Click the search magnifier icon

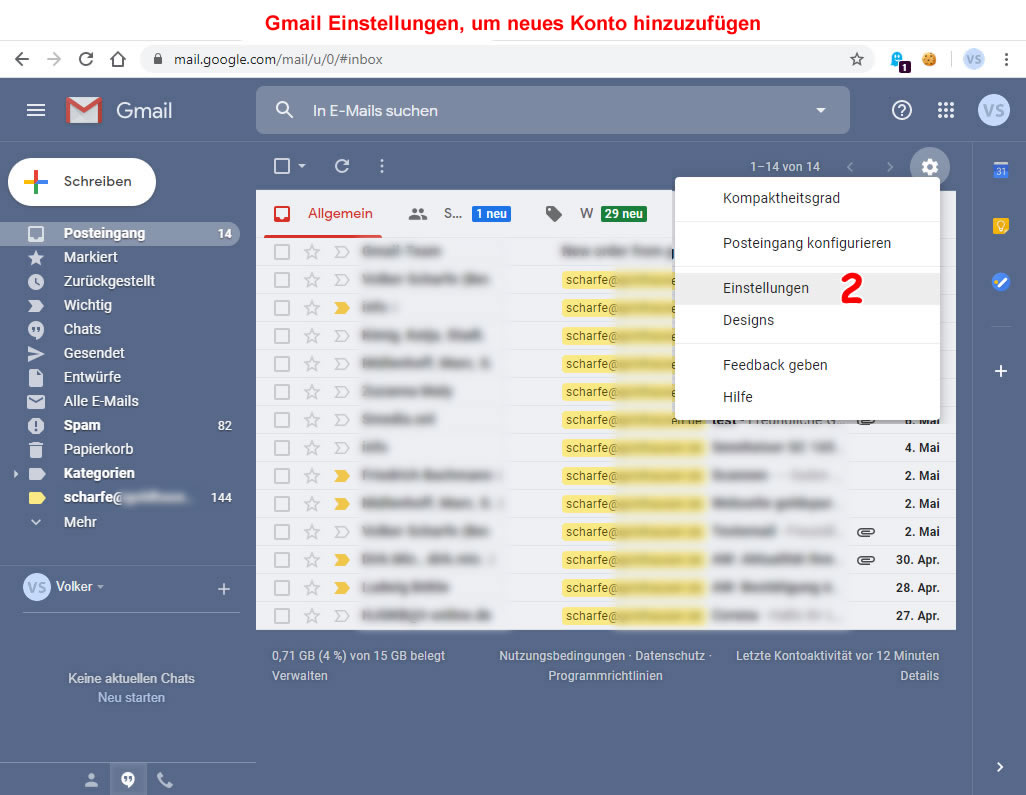point(284,110)
